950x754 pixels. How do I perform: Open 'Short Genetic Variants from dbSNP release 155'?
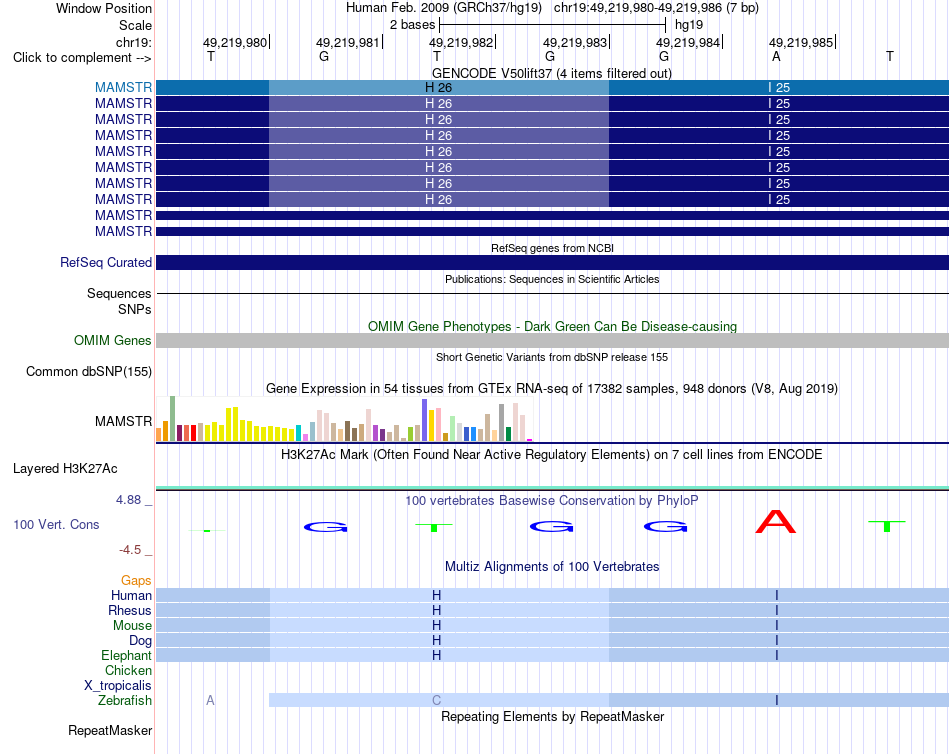(552, 357)
